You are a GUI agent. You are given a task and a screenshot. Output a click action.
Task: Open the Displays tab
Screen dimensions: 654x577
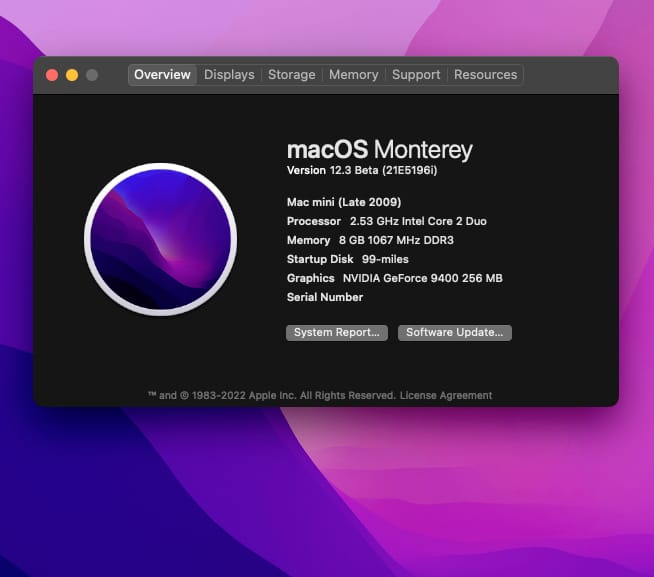click(229, 75)
